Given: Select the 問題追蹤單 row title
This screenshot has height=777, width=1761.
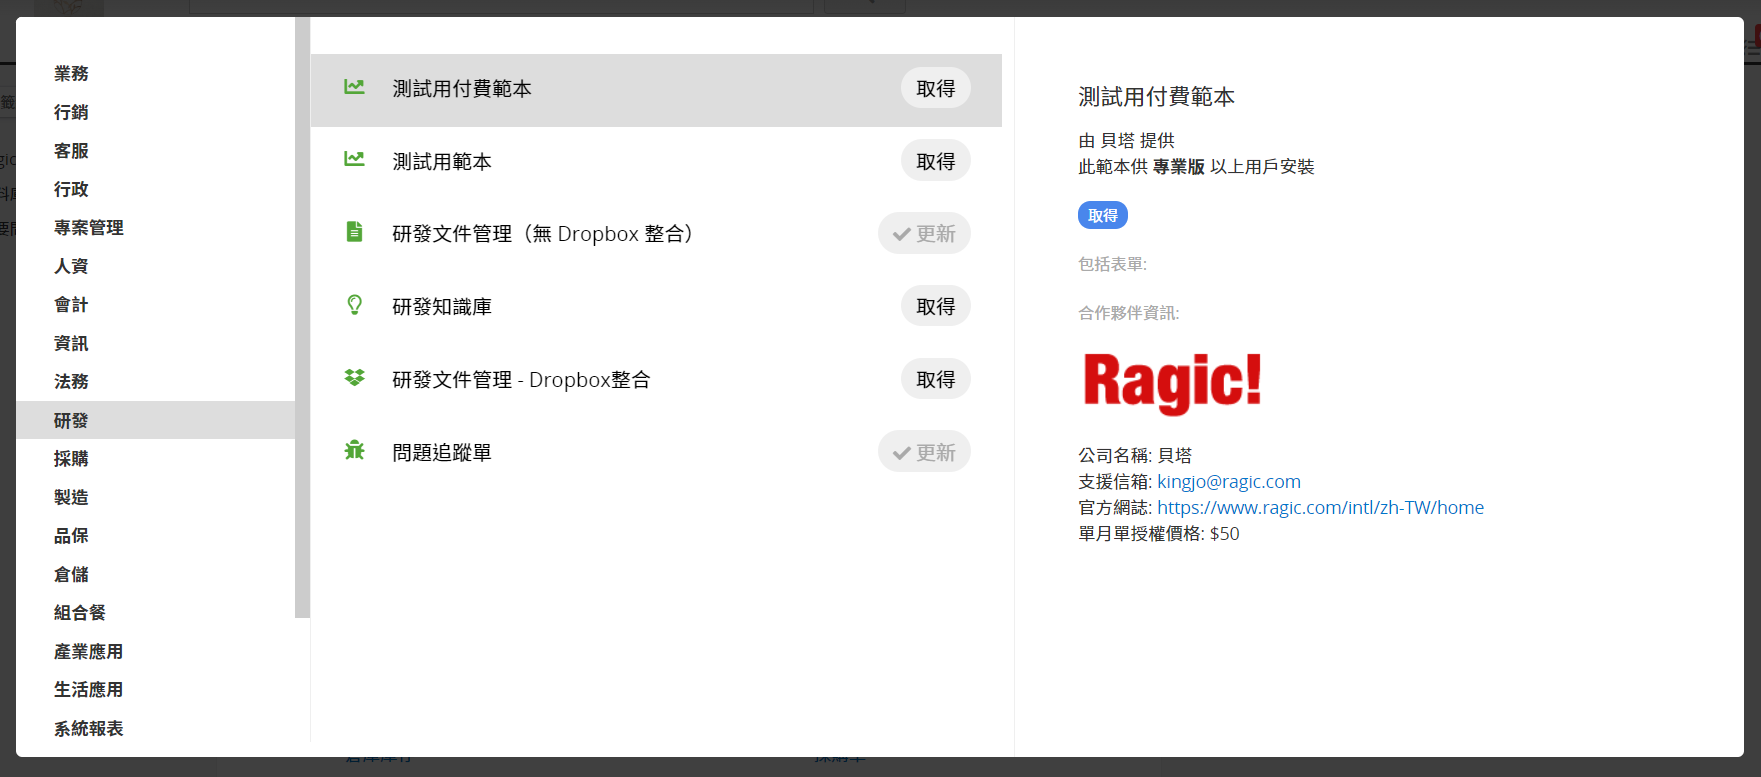Looking at the screenshot, I should click(x=442, y=452).
